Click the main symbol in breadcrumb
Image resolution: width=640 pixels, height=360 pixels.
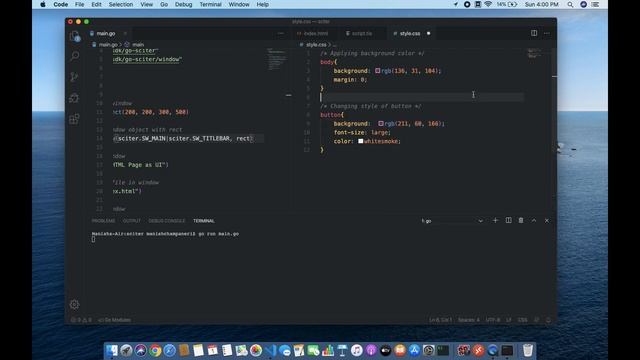coord(138,44)
